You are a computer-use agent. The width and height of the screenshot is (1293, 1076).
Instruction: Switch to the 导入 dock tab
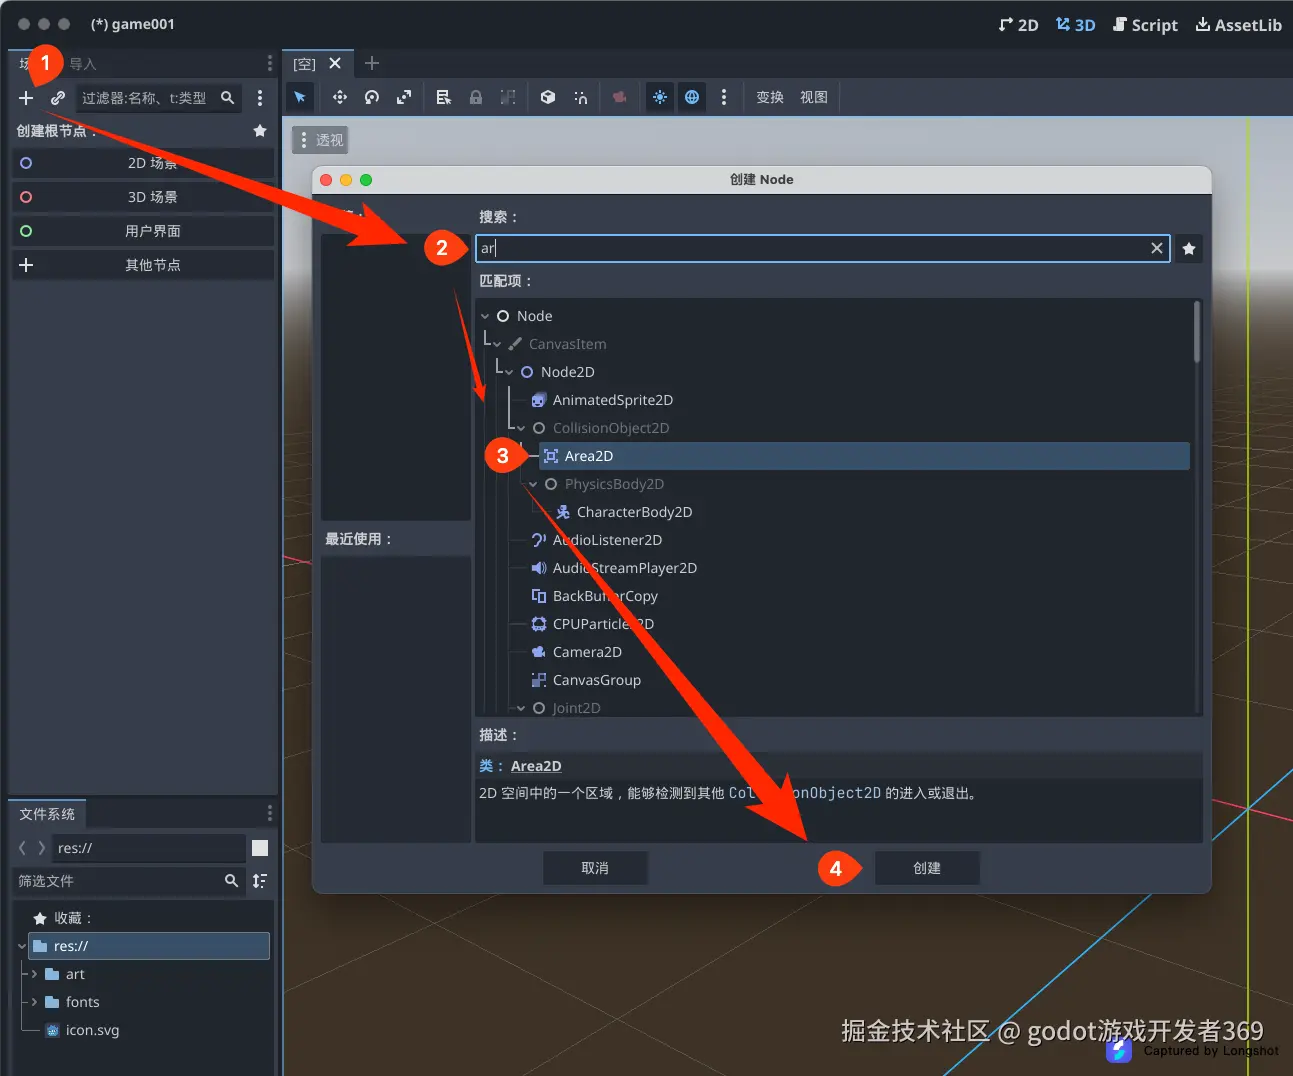[x=83, y=64]
